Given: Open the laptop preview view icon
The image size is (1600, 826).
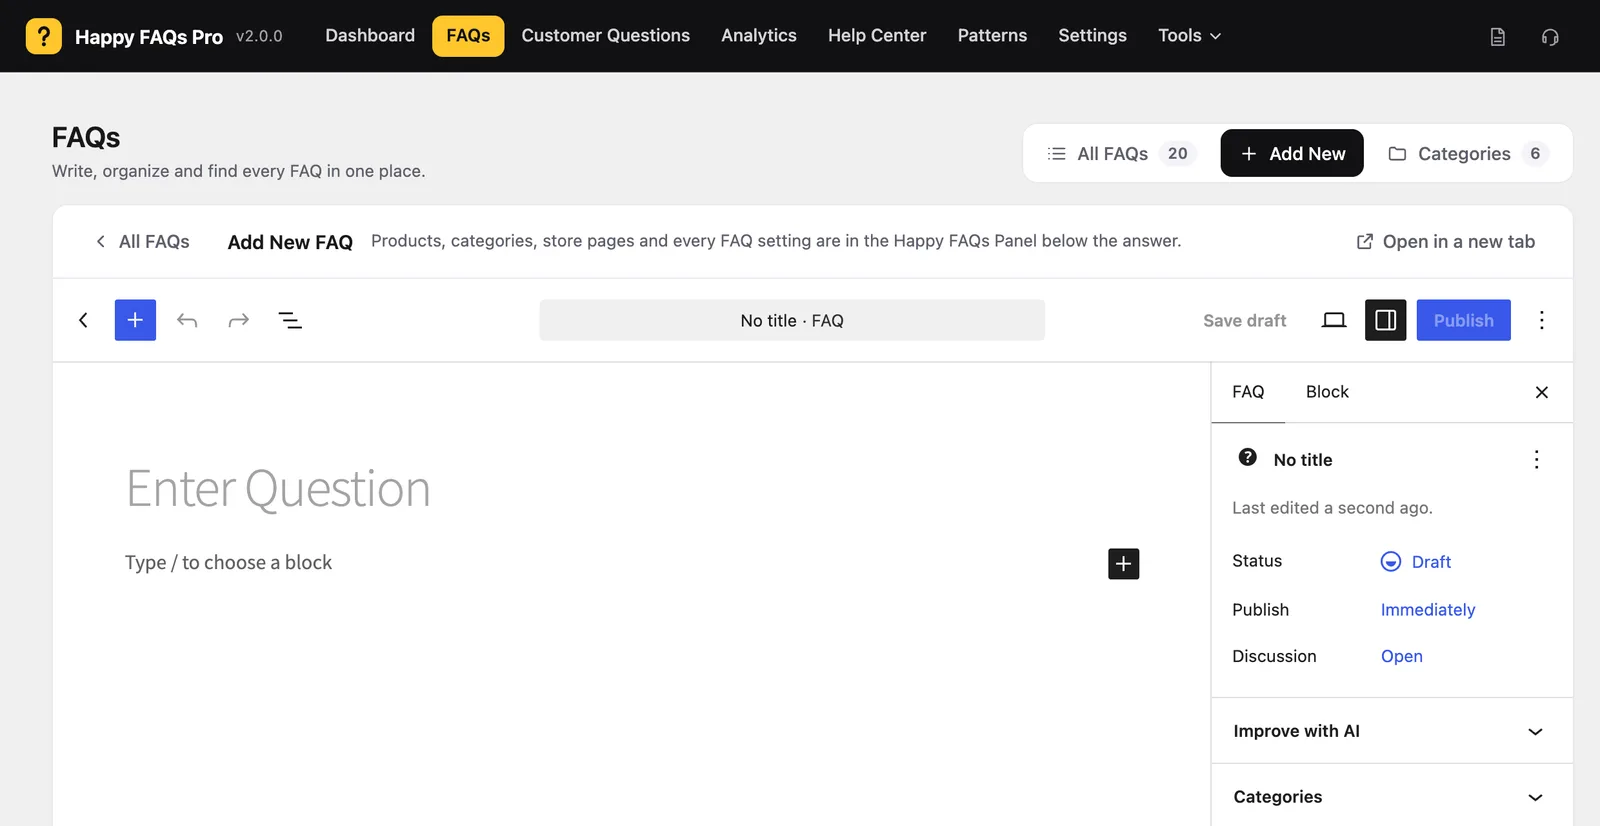Looking at the screenshot, I should (x=1334, y=320).
